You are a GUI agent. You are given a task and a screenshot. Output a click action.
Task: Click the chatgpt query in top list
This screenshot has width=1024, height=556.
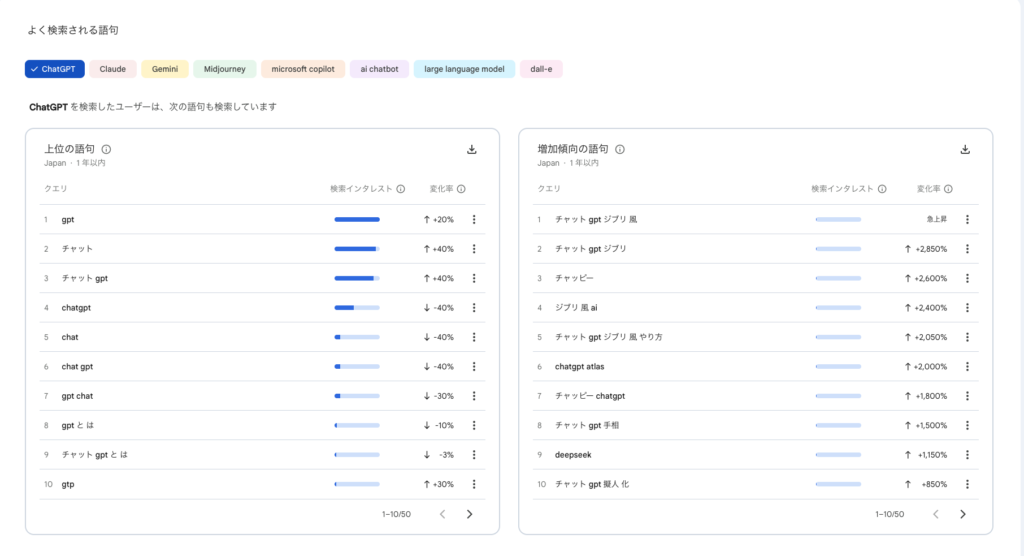pyautogui.click(x=76, y=308)
